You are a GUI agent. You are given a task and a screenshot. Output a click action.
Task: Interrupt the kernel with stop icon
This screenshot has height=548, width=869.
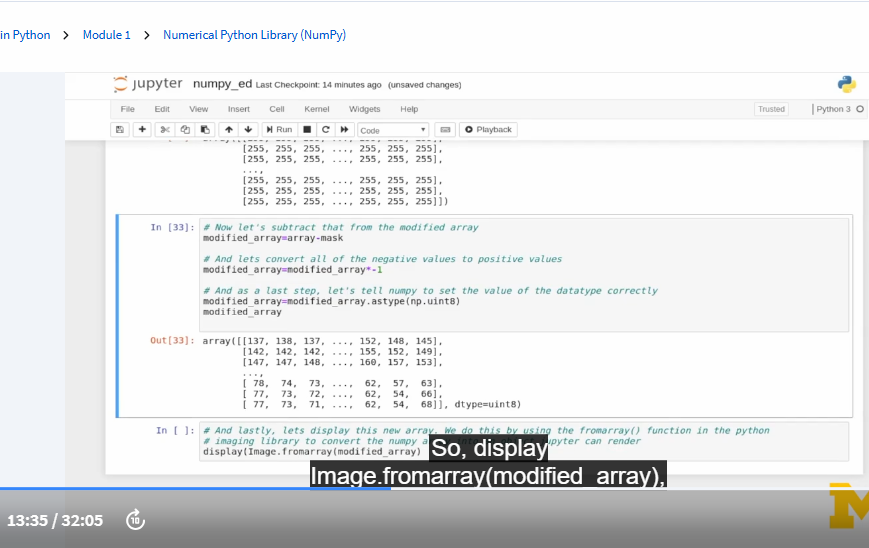coord(307,130)
